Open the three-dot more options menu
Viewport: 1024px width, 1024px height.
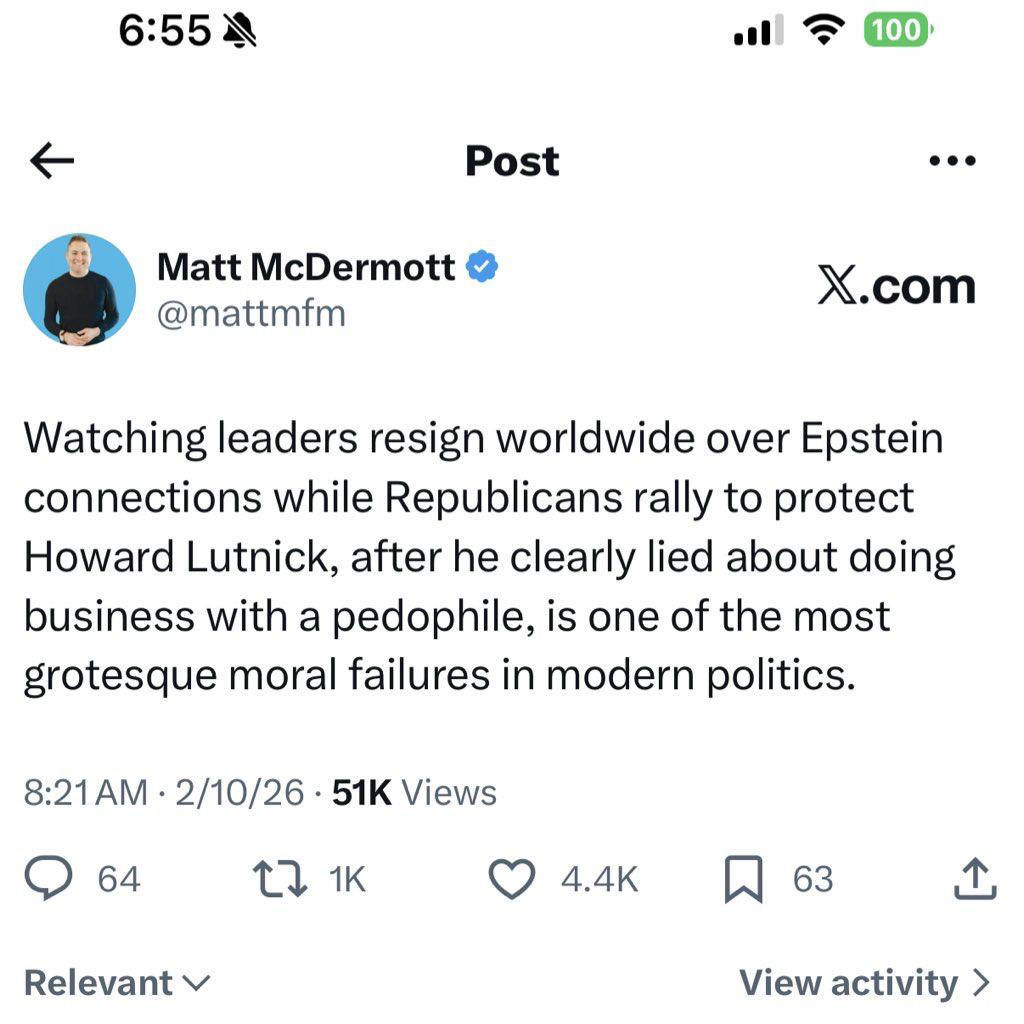(x=951, y=161)
